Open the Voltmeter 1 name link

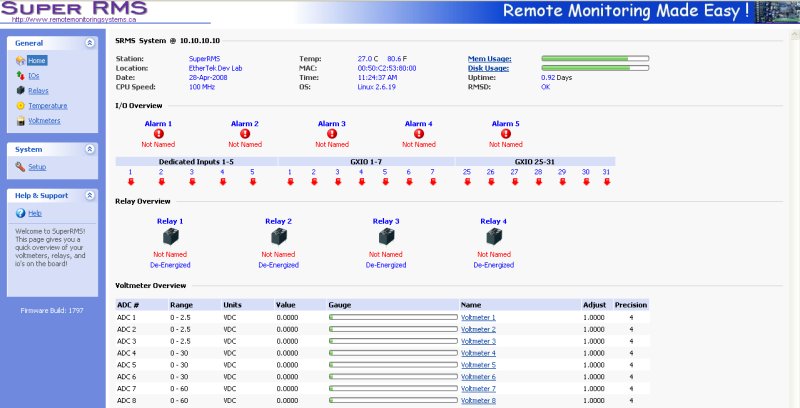click(478, 317)
